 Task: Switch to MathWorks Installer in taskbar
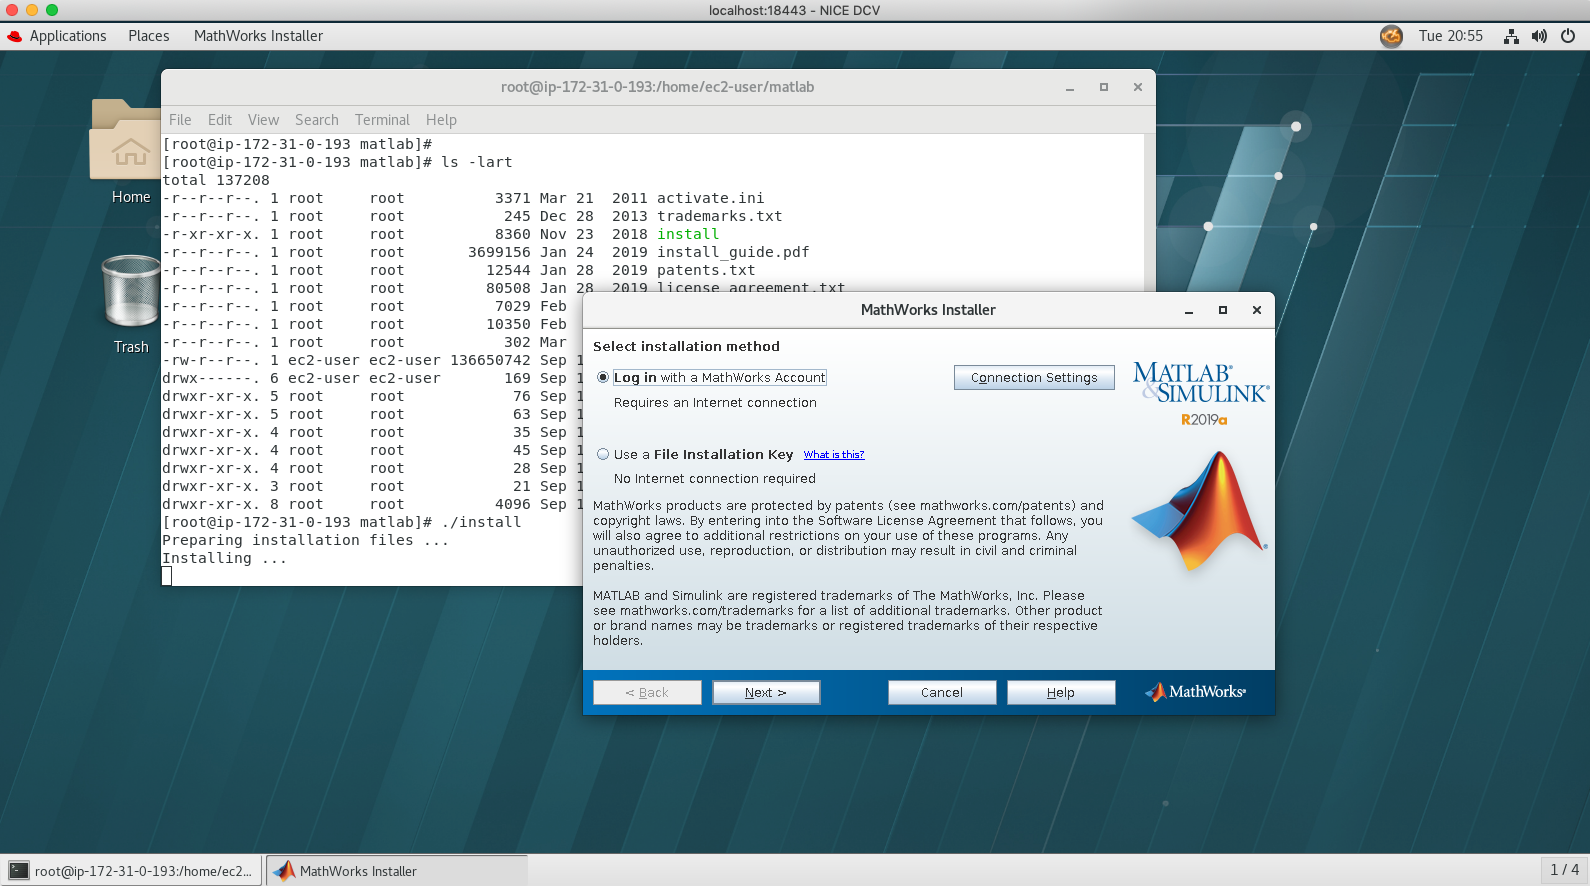(x=397, y=871)
